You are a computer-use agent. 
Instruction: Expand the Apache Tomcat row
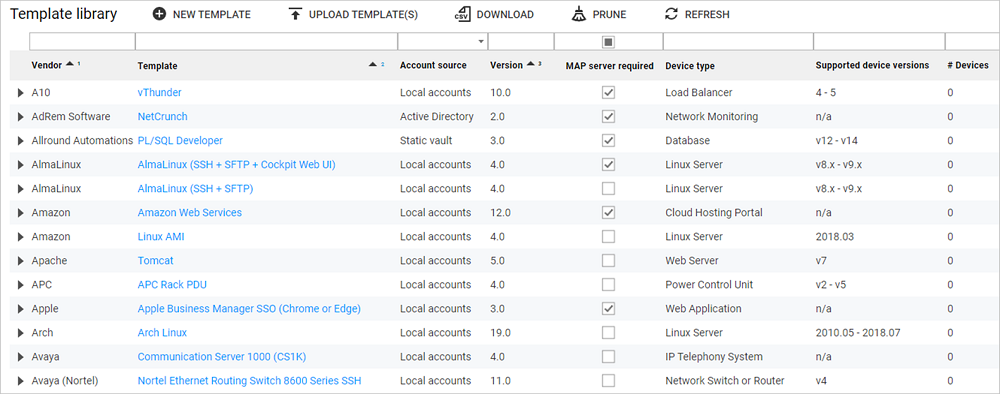pos(20,261)
